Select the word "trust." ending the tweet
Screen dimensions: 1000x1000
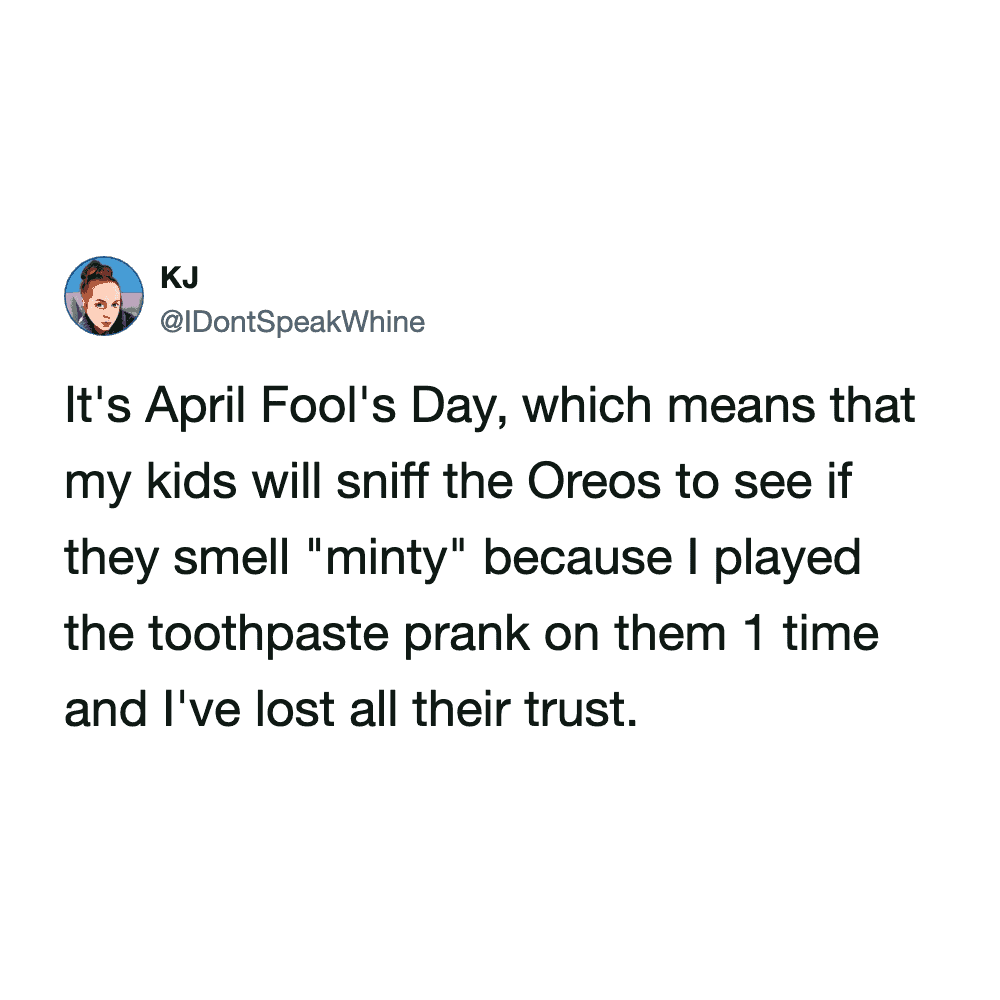pyautogui.click(x=579, y=709)
